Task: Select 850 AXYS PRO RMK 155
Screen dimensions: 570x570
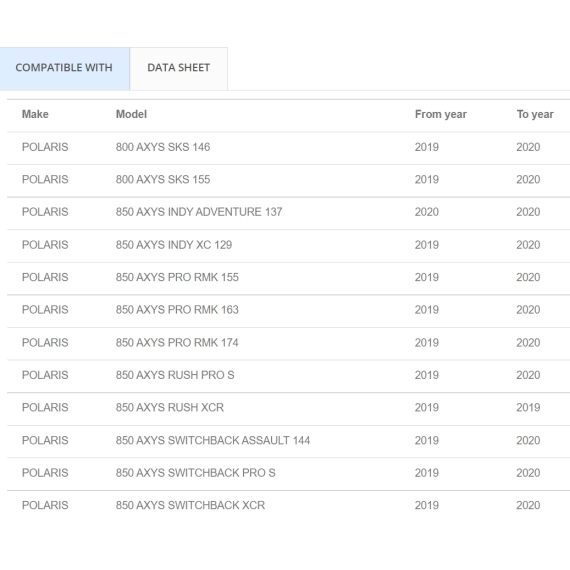Action: click(x=177, y=277)
